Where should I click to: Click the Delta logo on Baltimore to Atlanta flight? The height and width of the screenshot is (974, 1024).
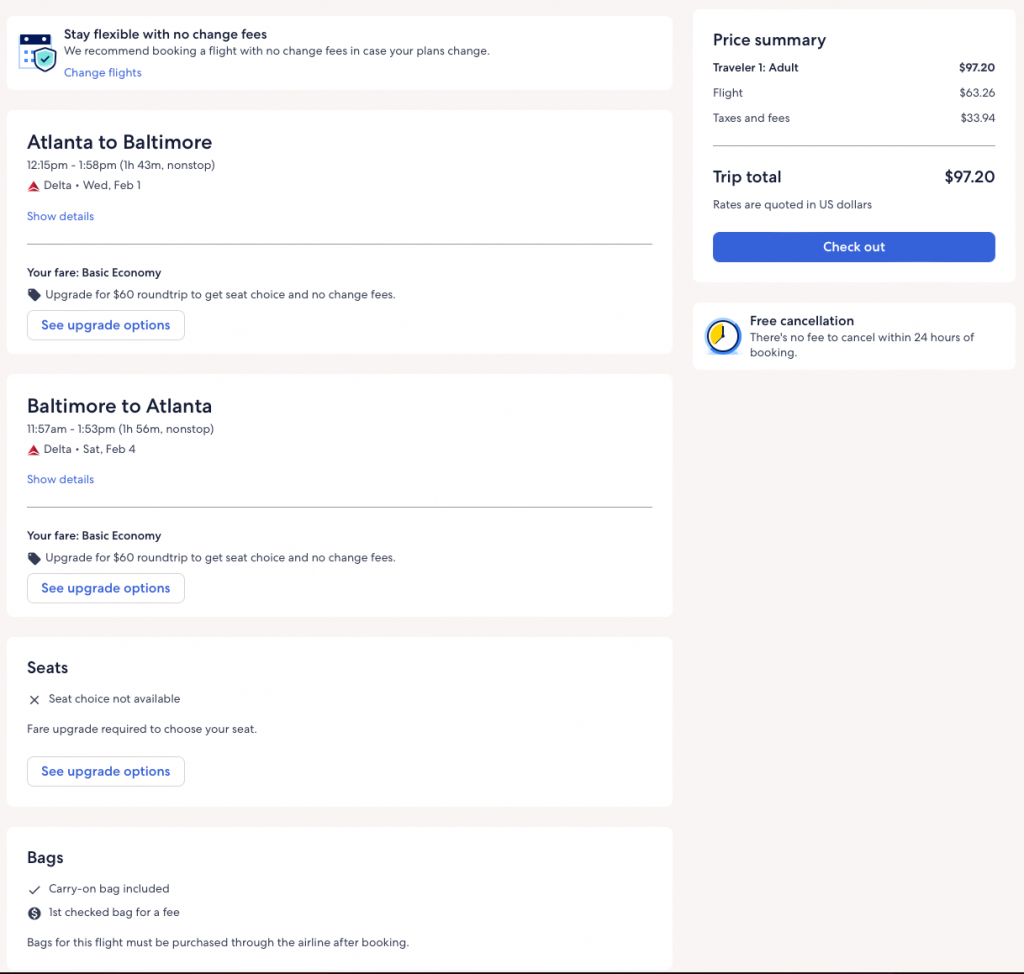pyautogui.click(x=33, y=450)
